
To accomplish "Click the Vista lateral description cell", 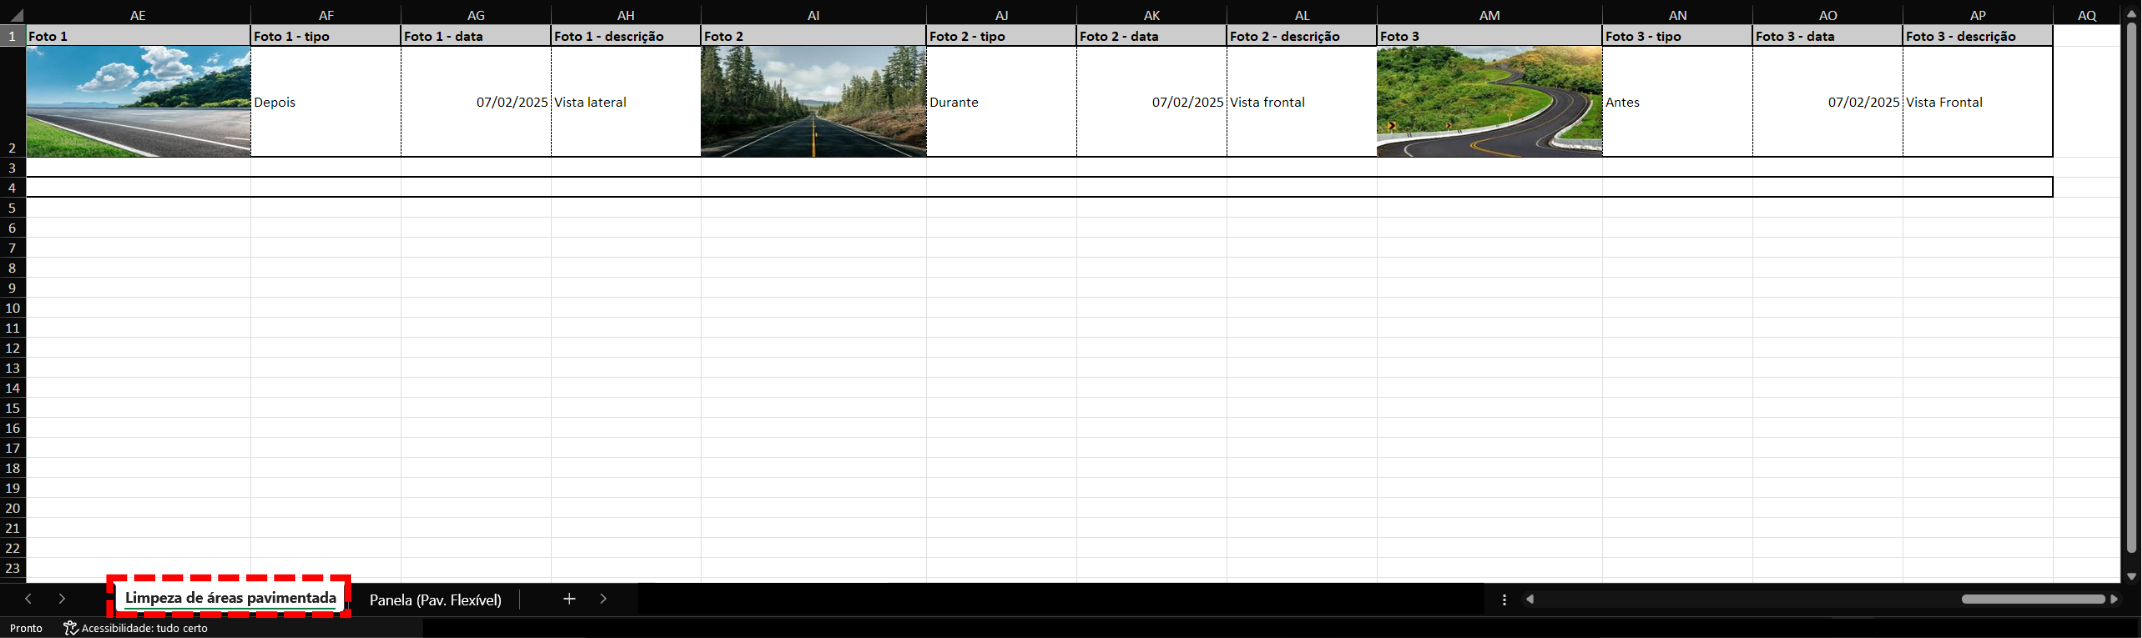I will (625, 102).
